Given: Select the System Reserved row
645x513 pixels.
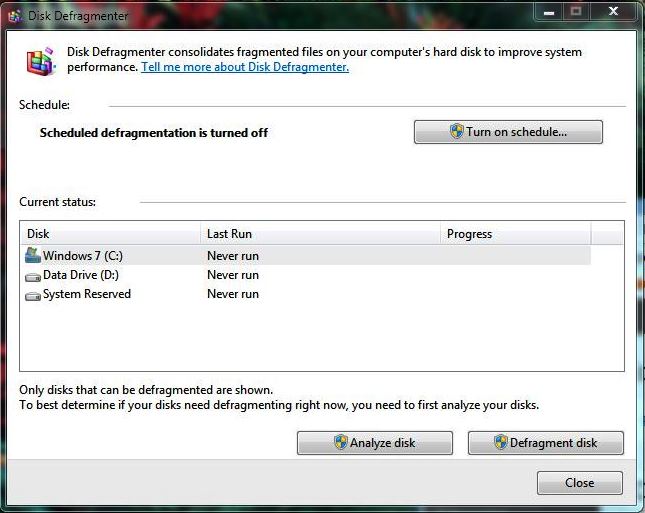Looking at the screenshot, I should [306, 294].
